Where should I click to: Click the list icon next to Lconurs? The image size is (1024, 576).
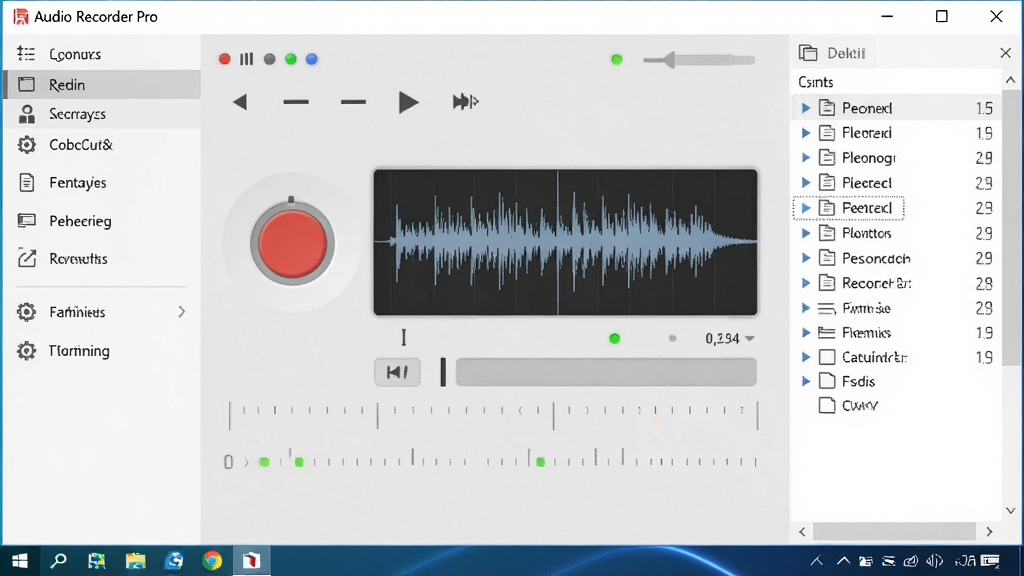coord(26,54)
